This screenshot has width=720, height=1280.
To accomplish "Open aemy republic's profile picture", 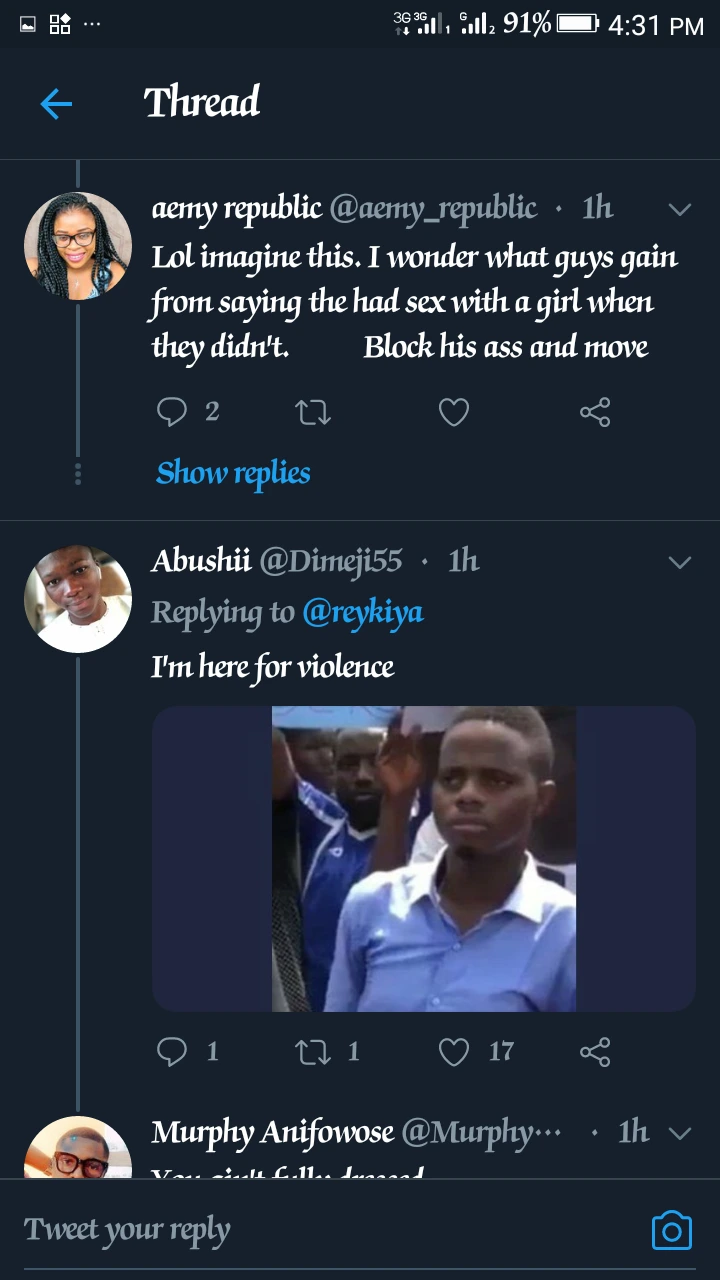I will tap(78, 246).
